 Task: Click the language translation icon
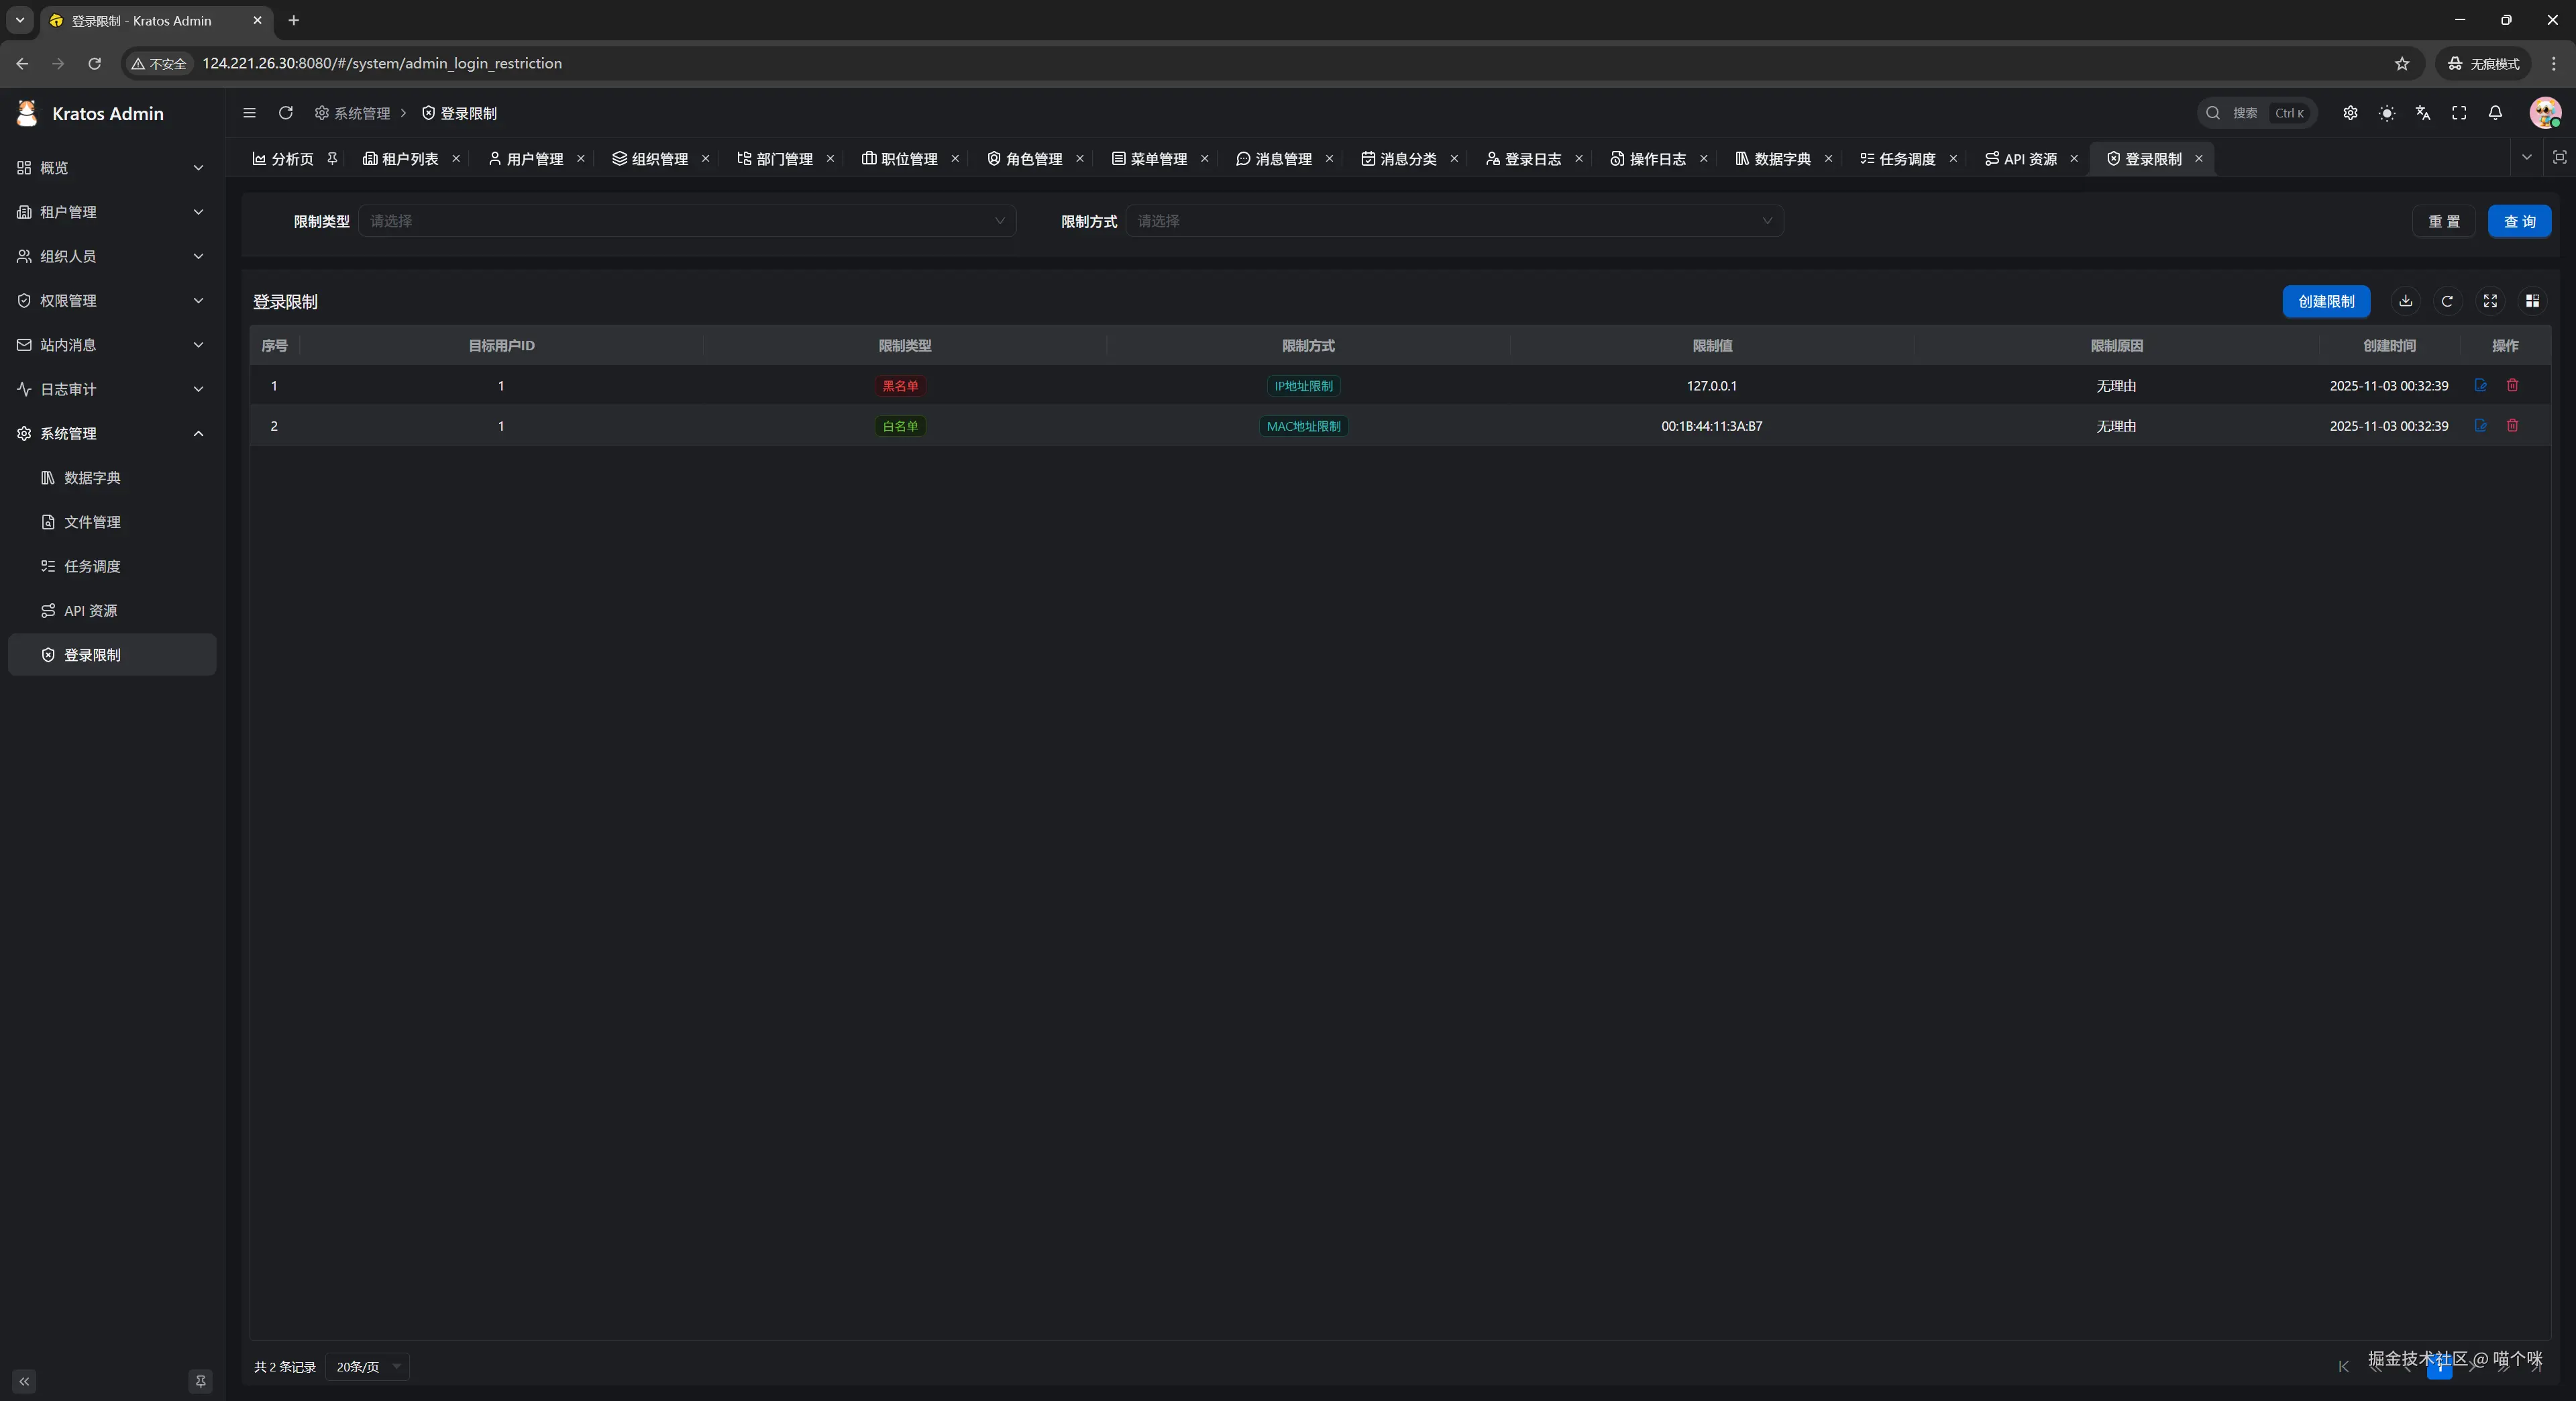(x=2422, y=113)
